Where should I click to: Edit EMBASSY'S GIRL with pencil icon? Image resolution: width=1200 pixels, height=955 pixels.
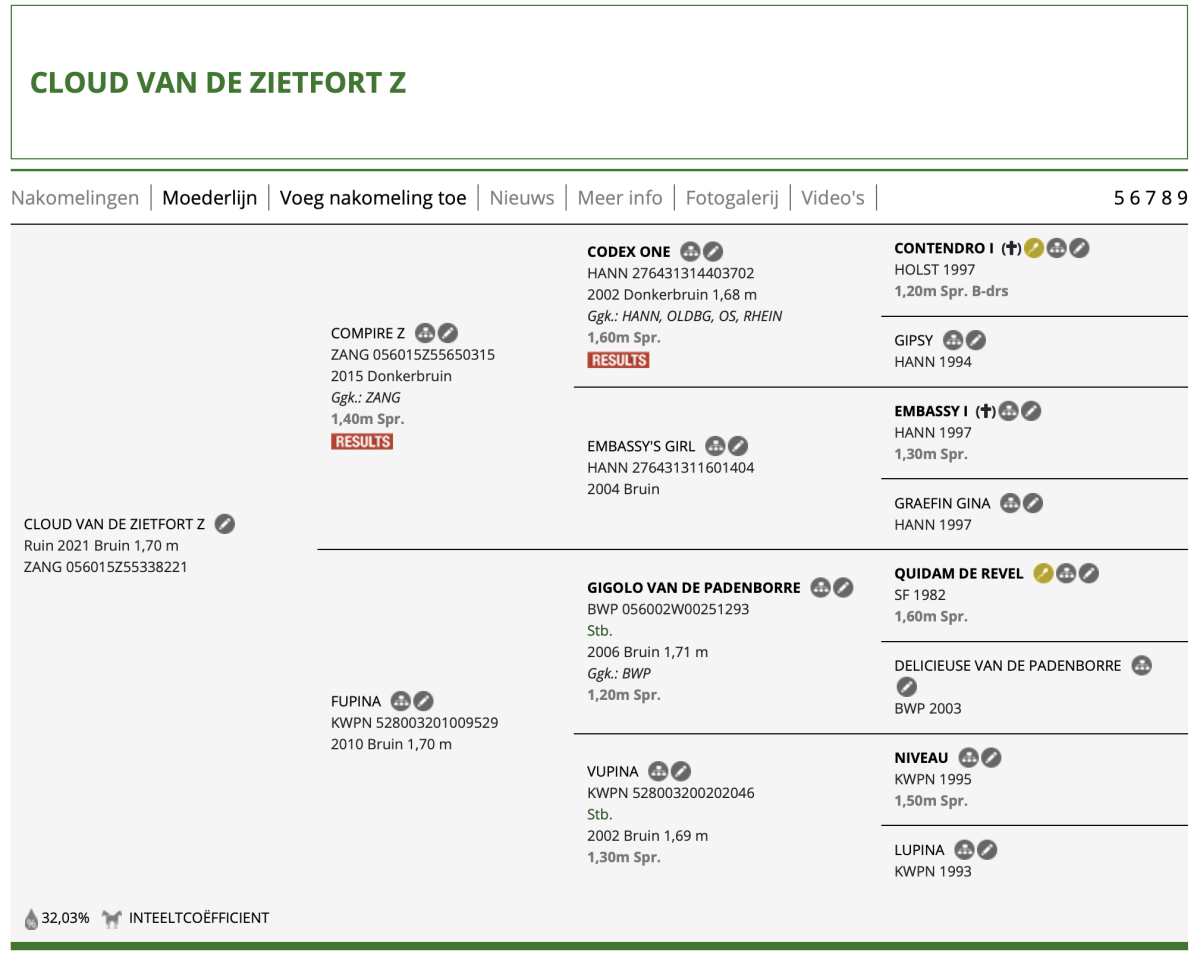(738, 446)
